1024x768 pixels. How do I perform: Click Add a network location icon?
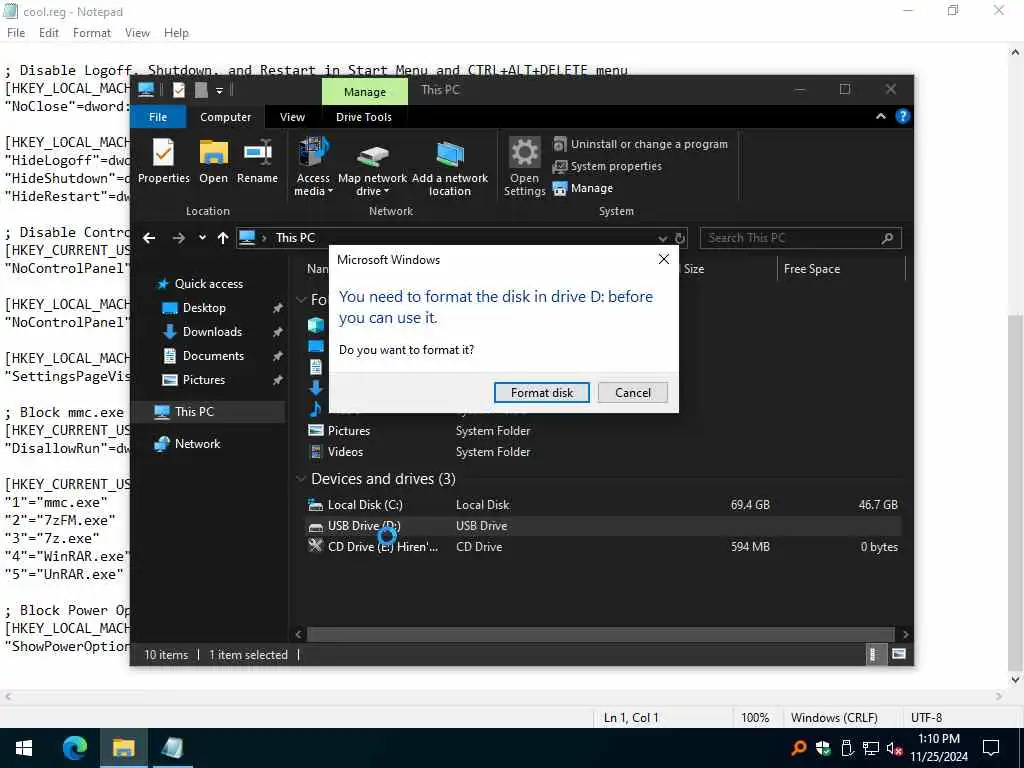click(449, 167)
